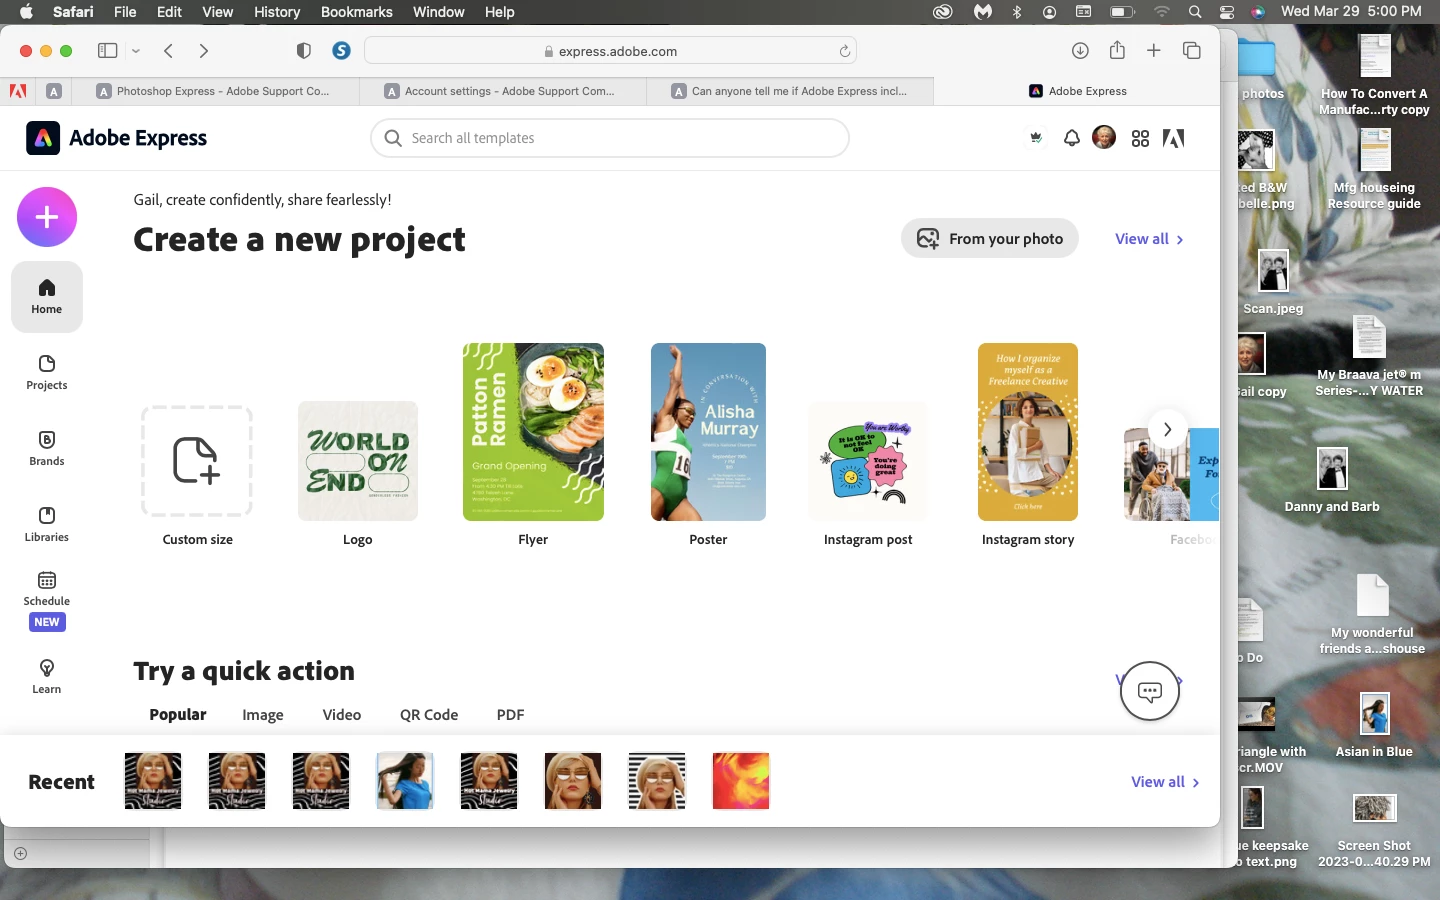Viewport: 1440px width, 900px height.
Task: Click the Safari share button
Action: click(1117, 50)
